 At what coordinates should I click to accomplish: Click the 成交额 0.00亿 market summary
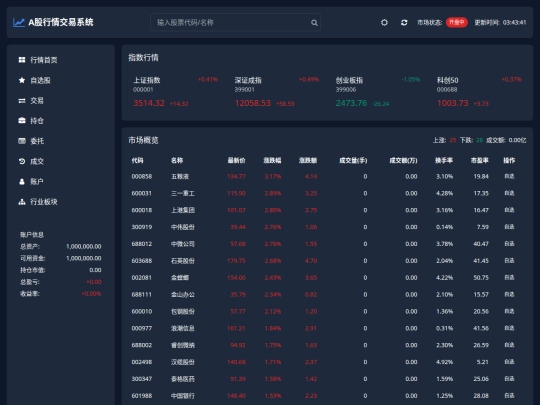click(x=506, y=140)
